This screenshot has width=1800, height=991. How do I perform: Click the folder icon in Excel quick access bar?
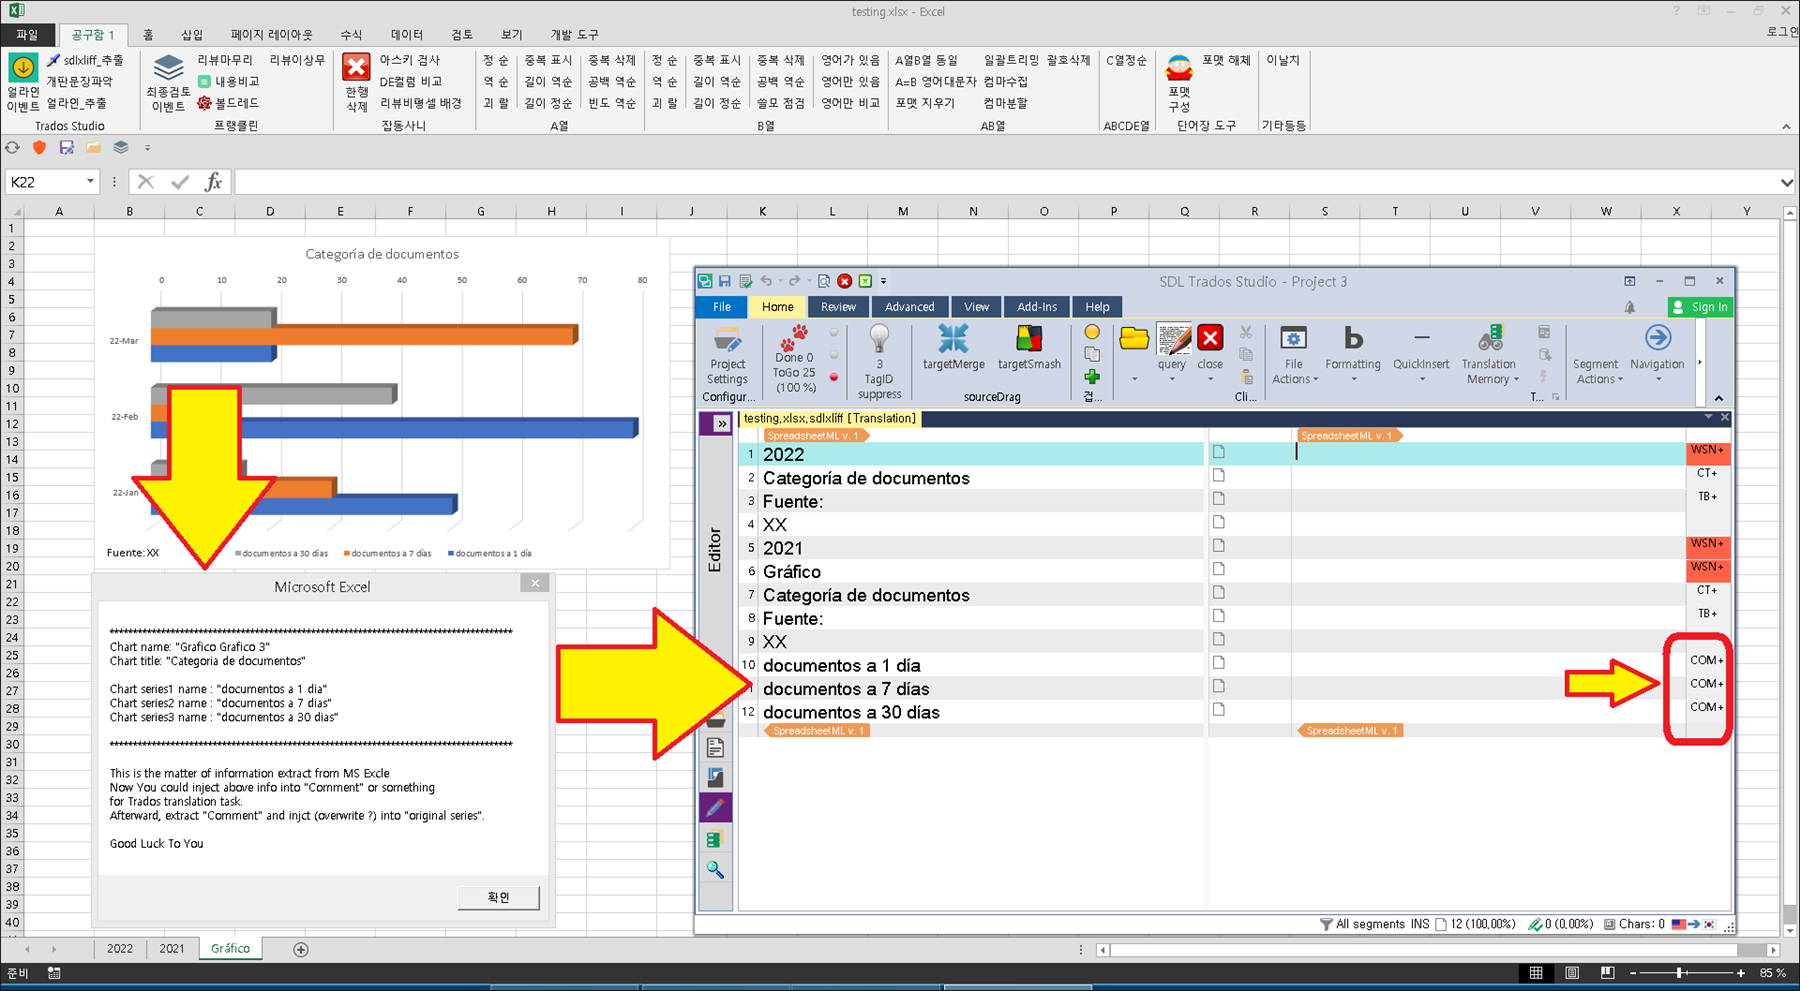click(93, 147)
